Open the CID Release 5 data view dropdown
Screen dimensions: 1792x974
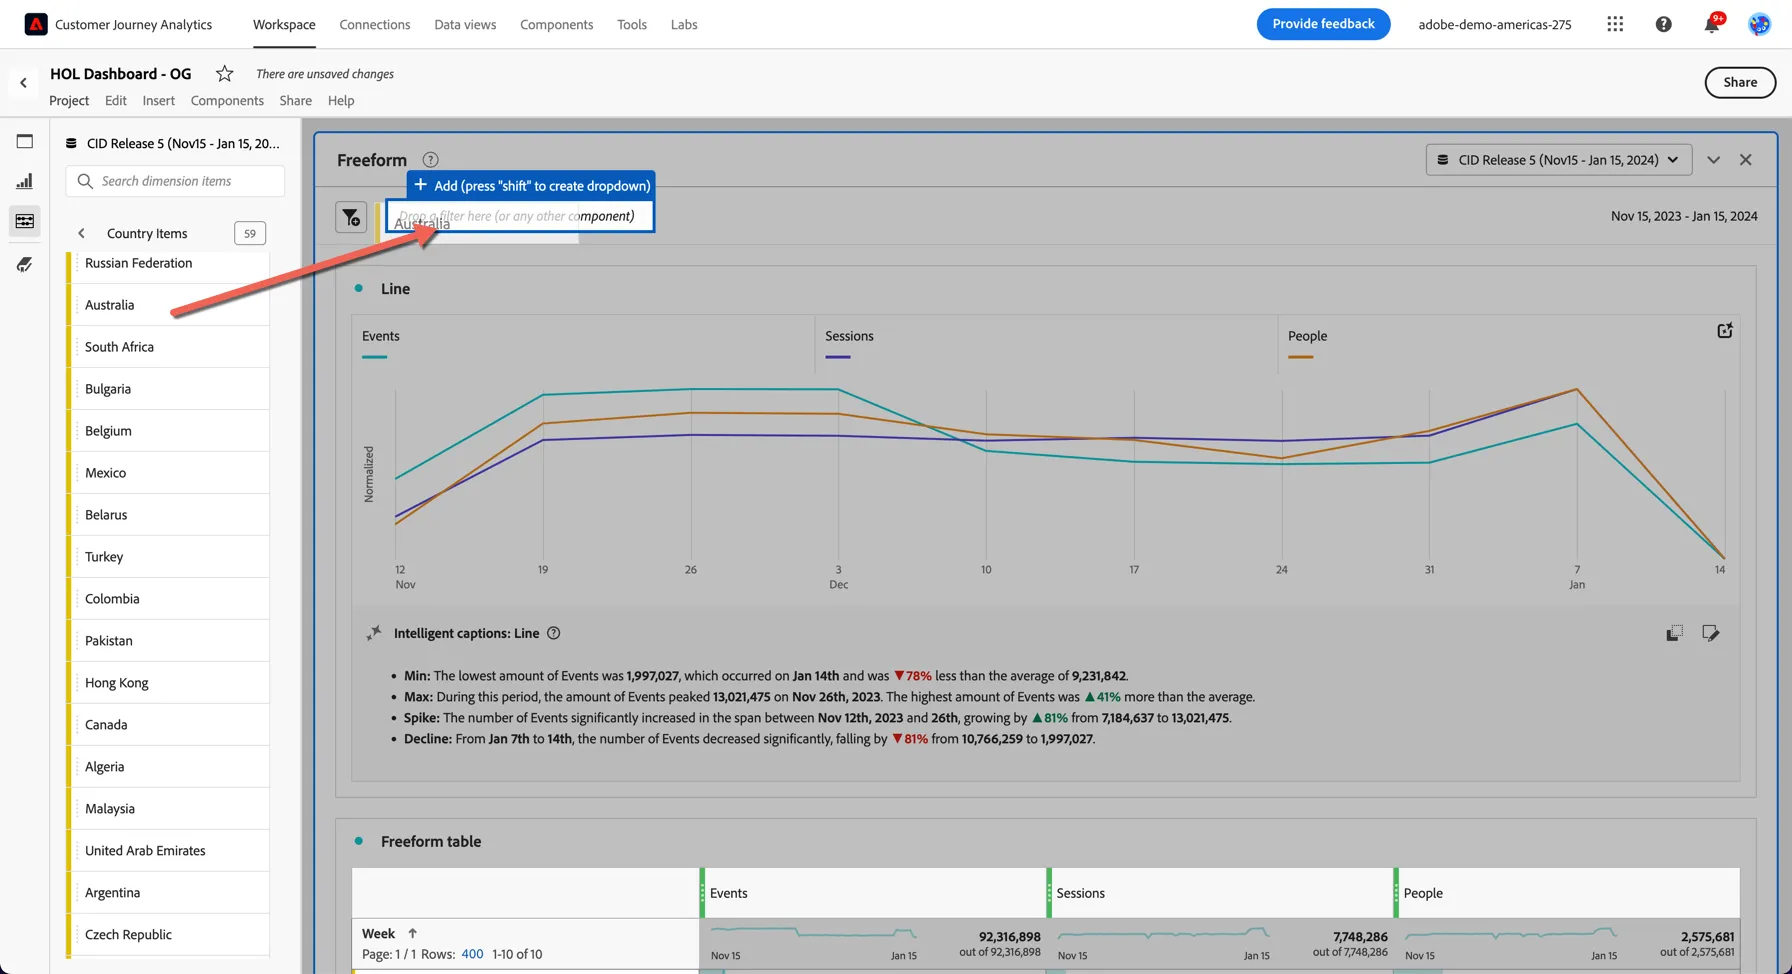(1558, 160)
